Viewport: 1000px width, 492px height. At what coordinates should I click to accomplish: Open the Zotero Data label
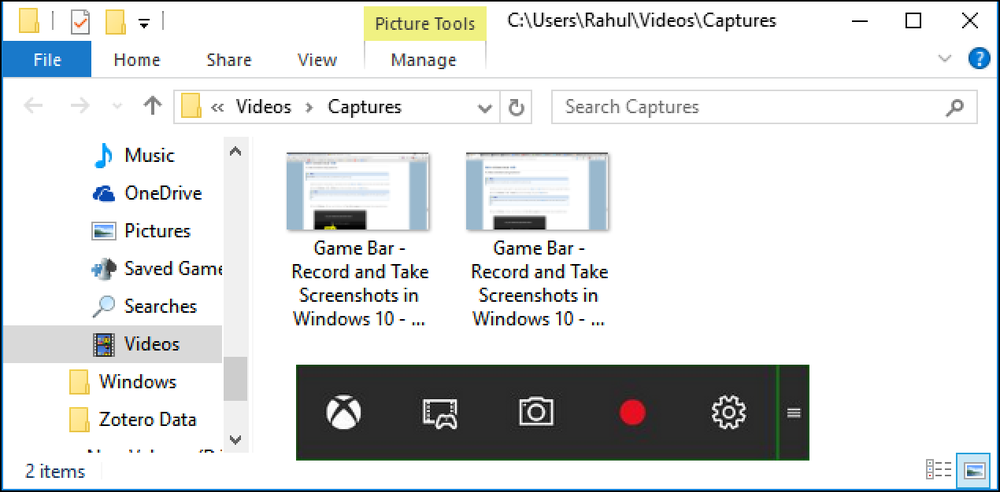[x=148, y=420]
